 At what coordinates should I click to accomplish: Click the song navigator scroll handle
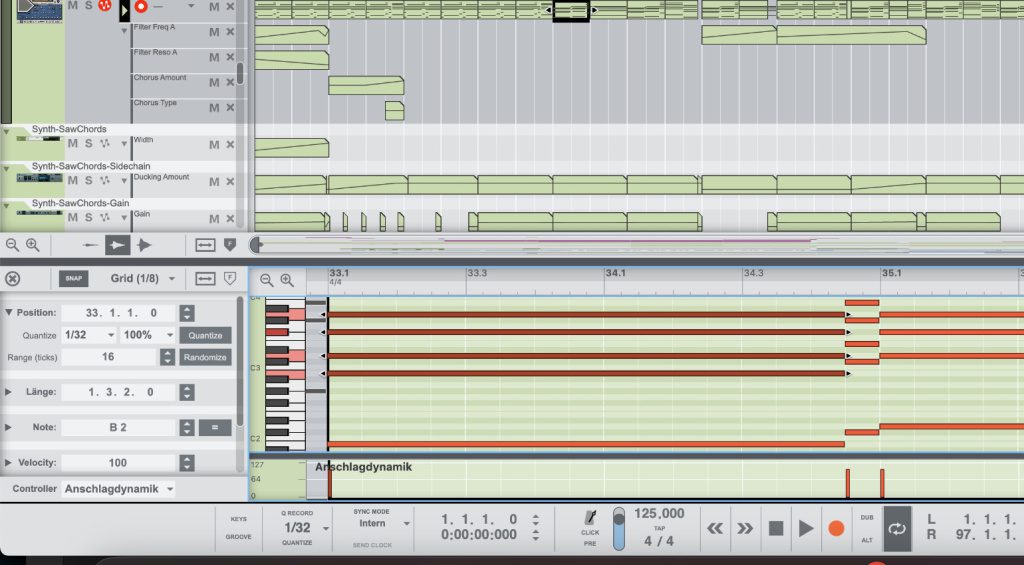[x=255, y=245]
